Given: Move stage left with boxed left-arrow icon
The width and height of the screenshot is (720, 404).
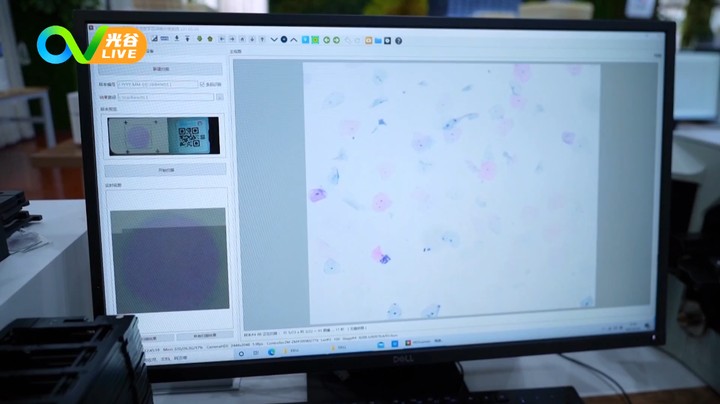Looking at the screenshot, I should click(222, 39).
